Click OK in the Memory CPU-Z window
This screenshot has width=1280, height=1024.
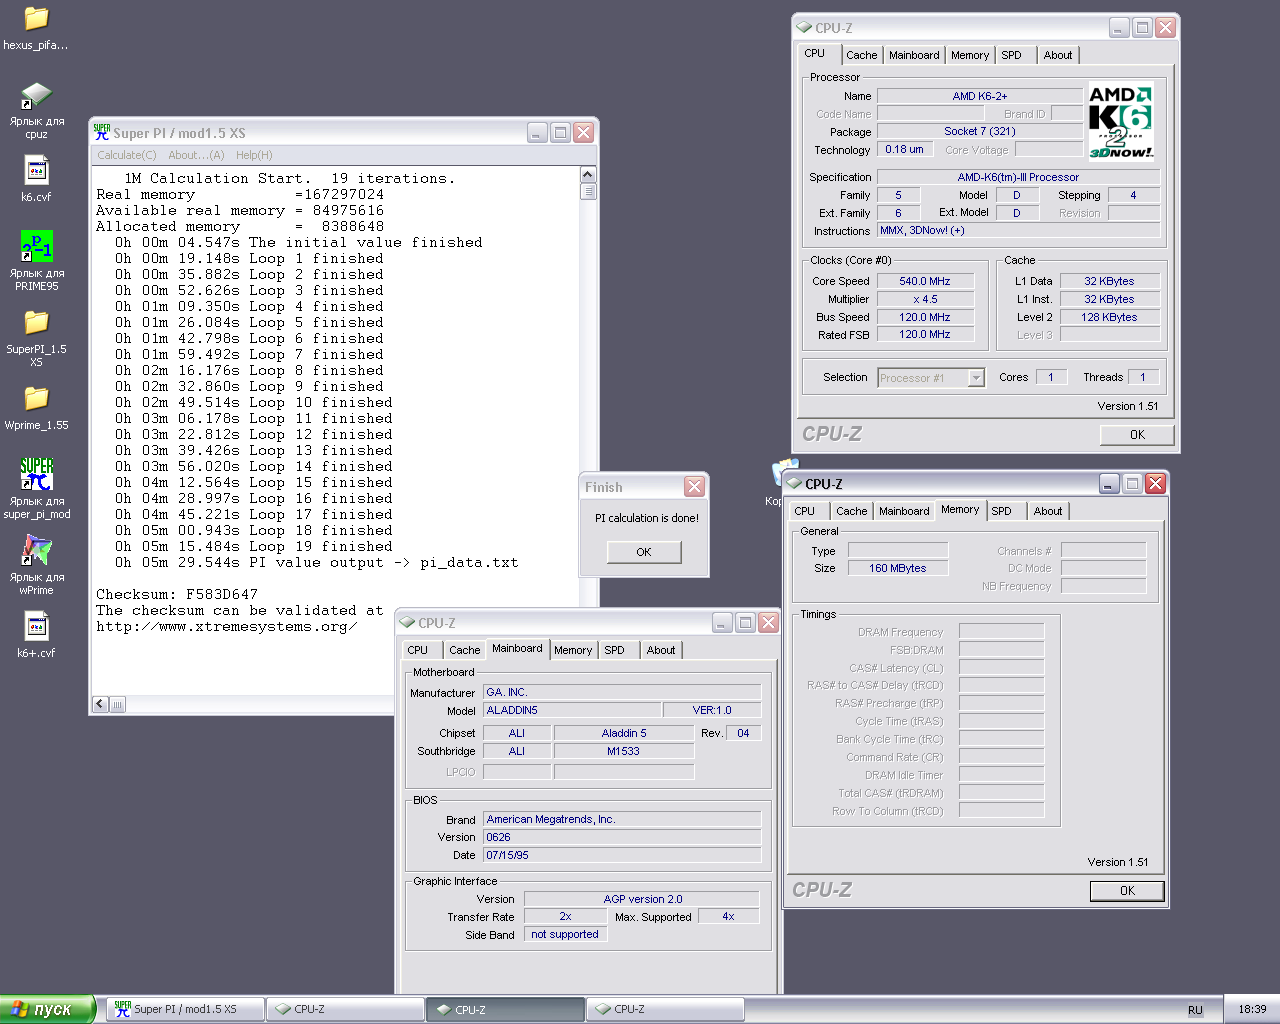point(1127,891)
